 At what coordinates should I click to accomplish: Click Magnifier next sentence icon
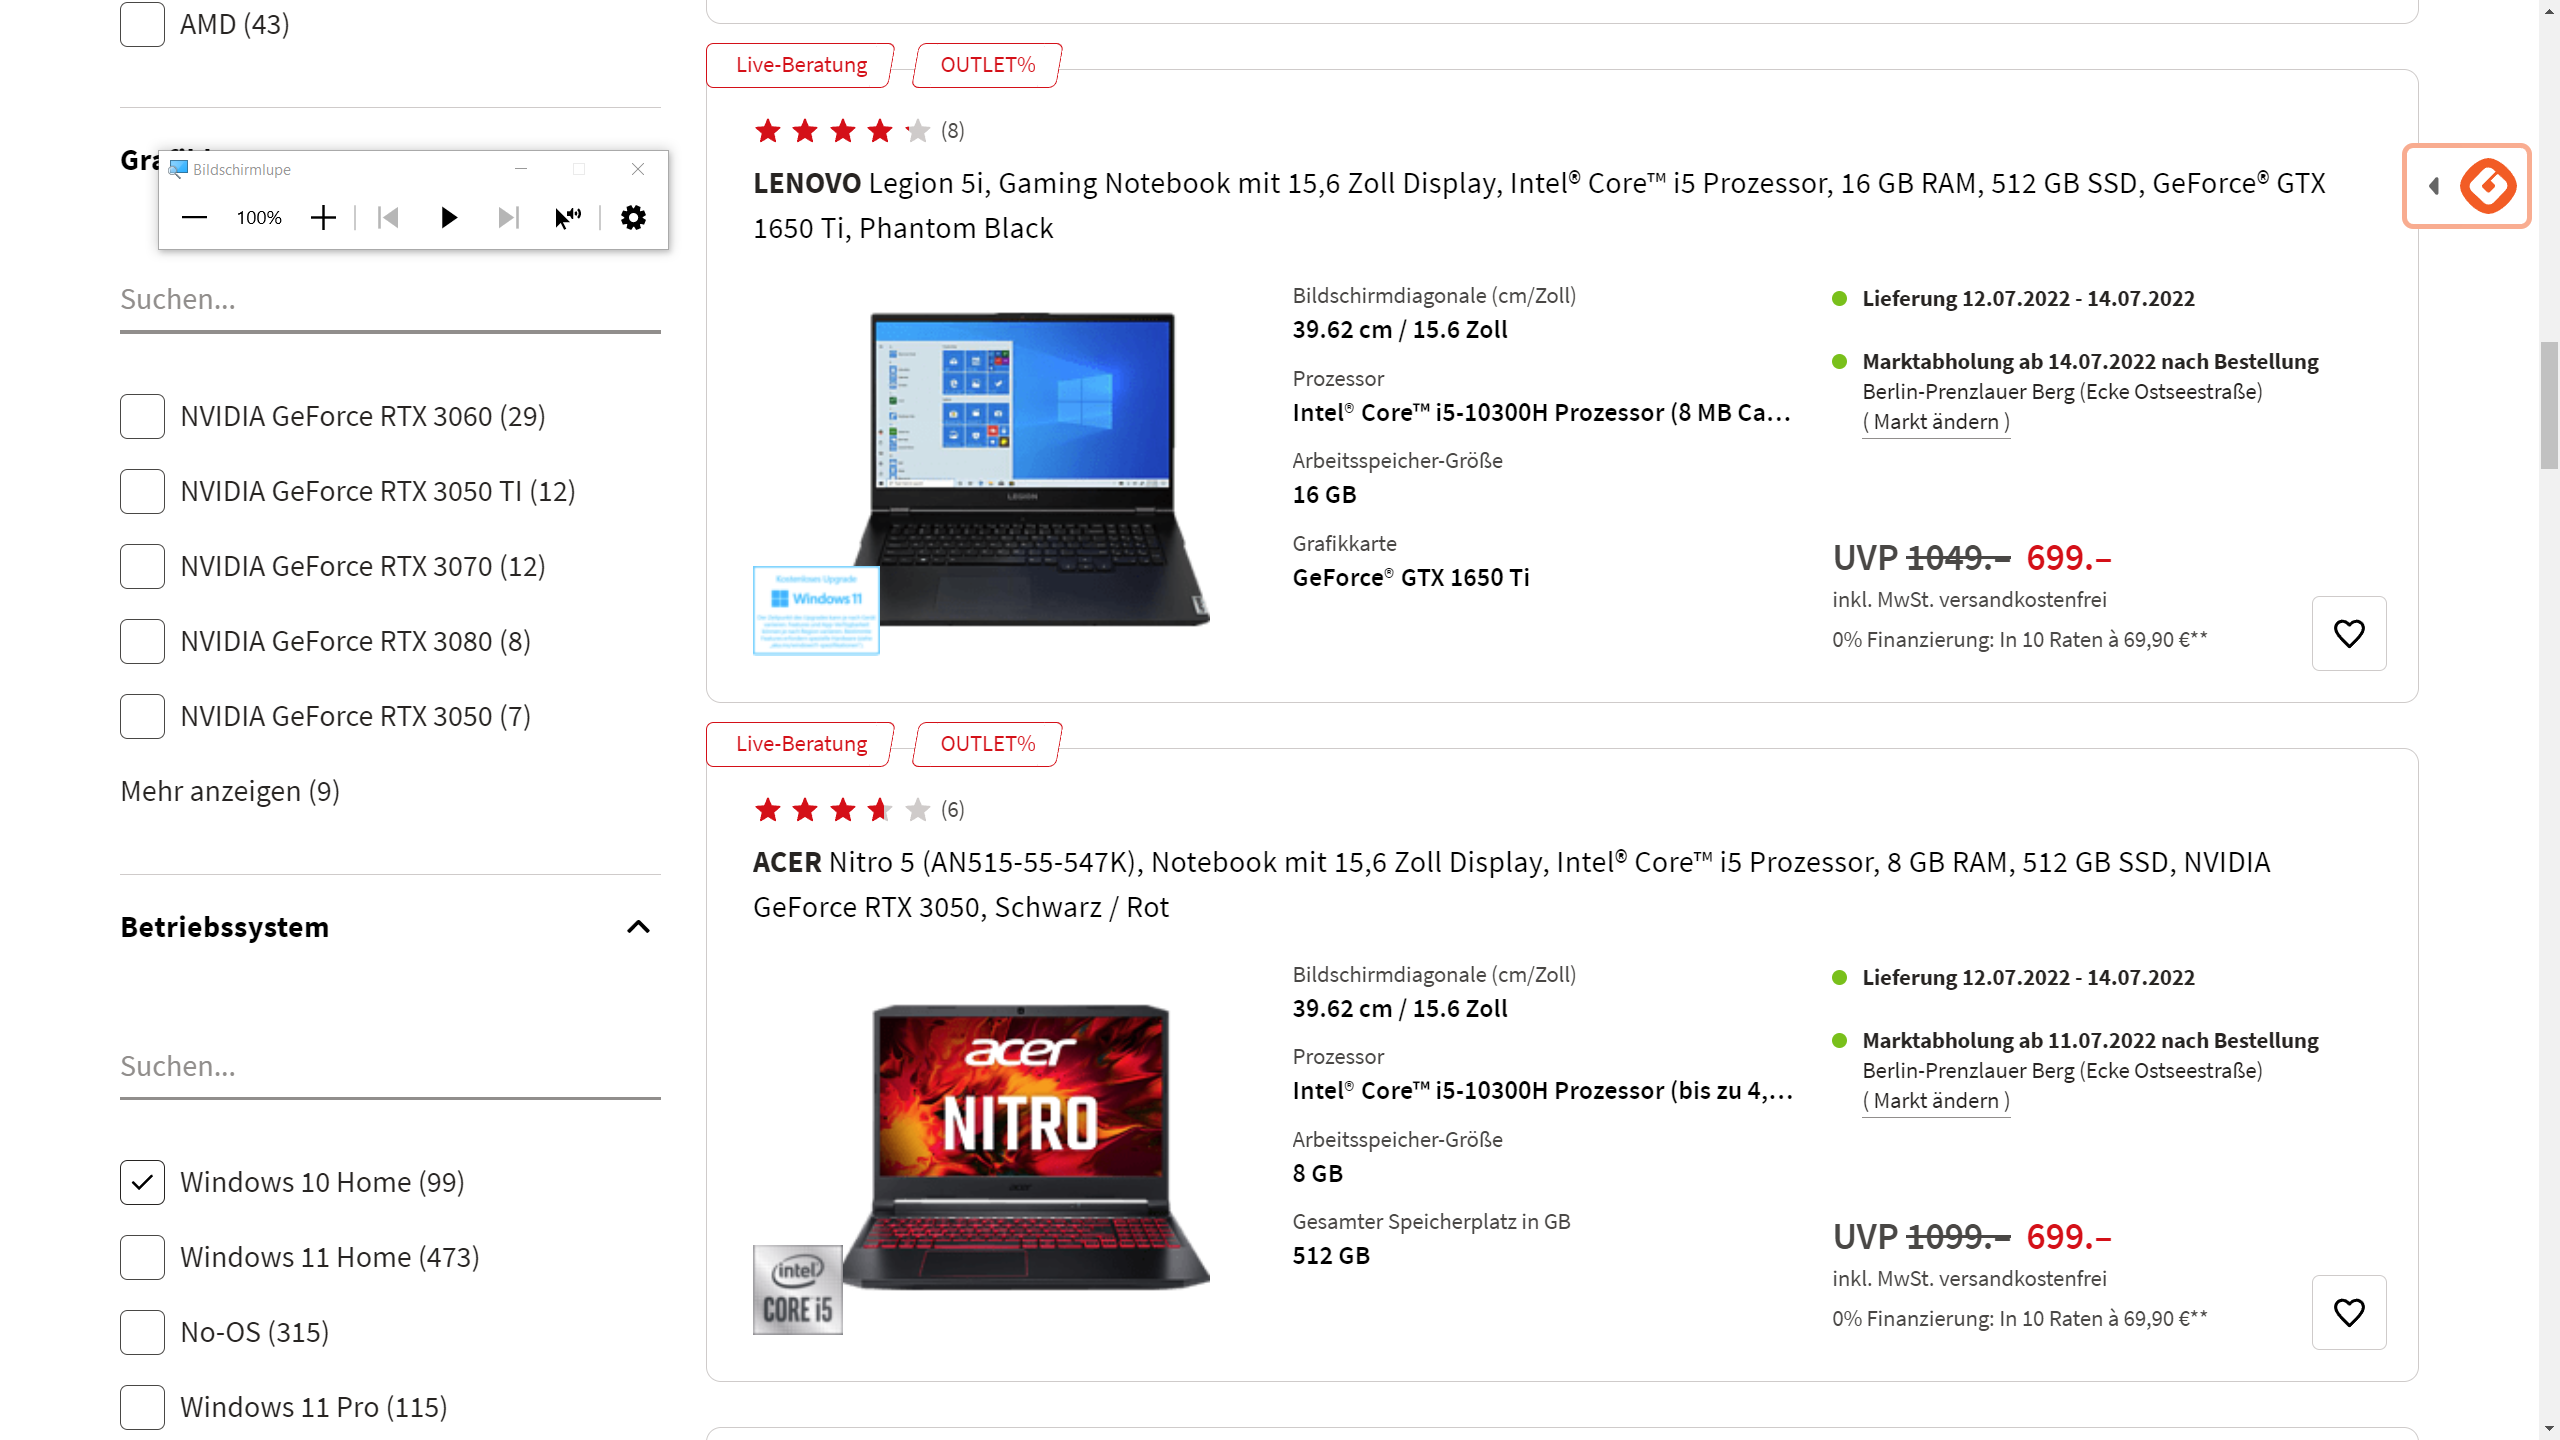pos(509,217)
